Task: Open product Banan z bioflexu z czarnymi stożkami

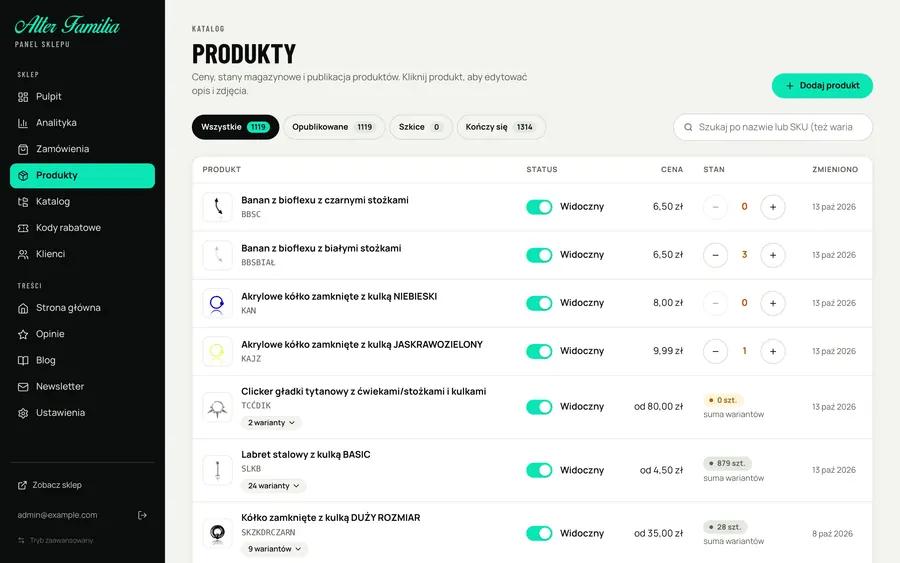Action: click(x=325, y=200)
